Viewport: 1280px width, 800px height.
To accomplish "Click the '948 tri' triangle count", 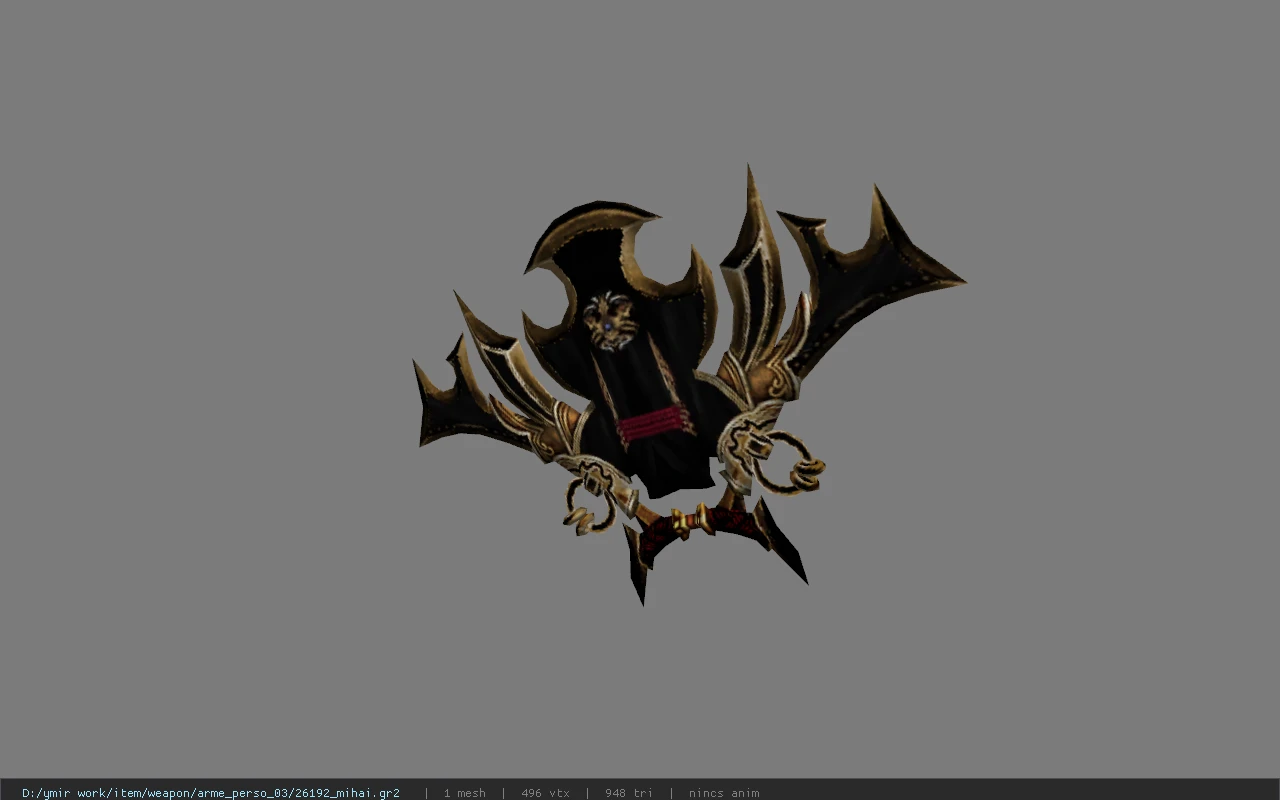I will coord(629,793).
